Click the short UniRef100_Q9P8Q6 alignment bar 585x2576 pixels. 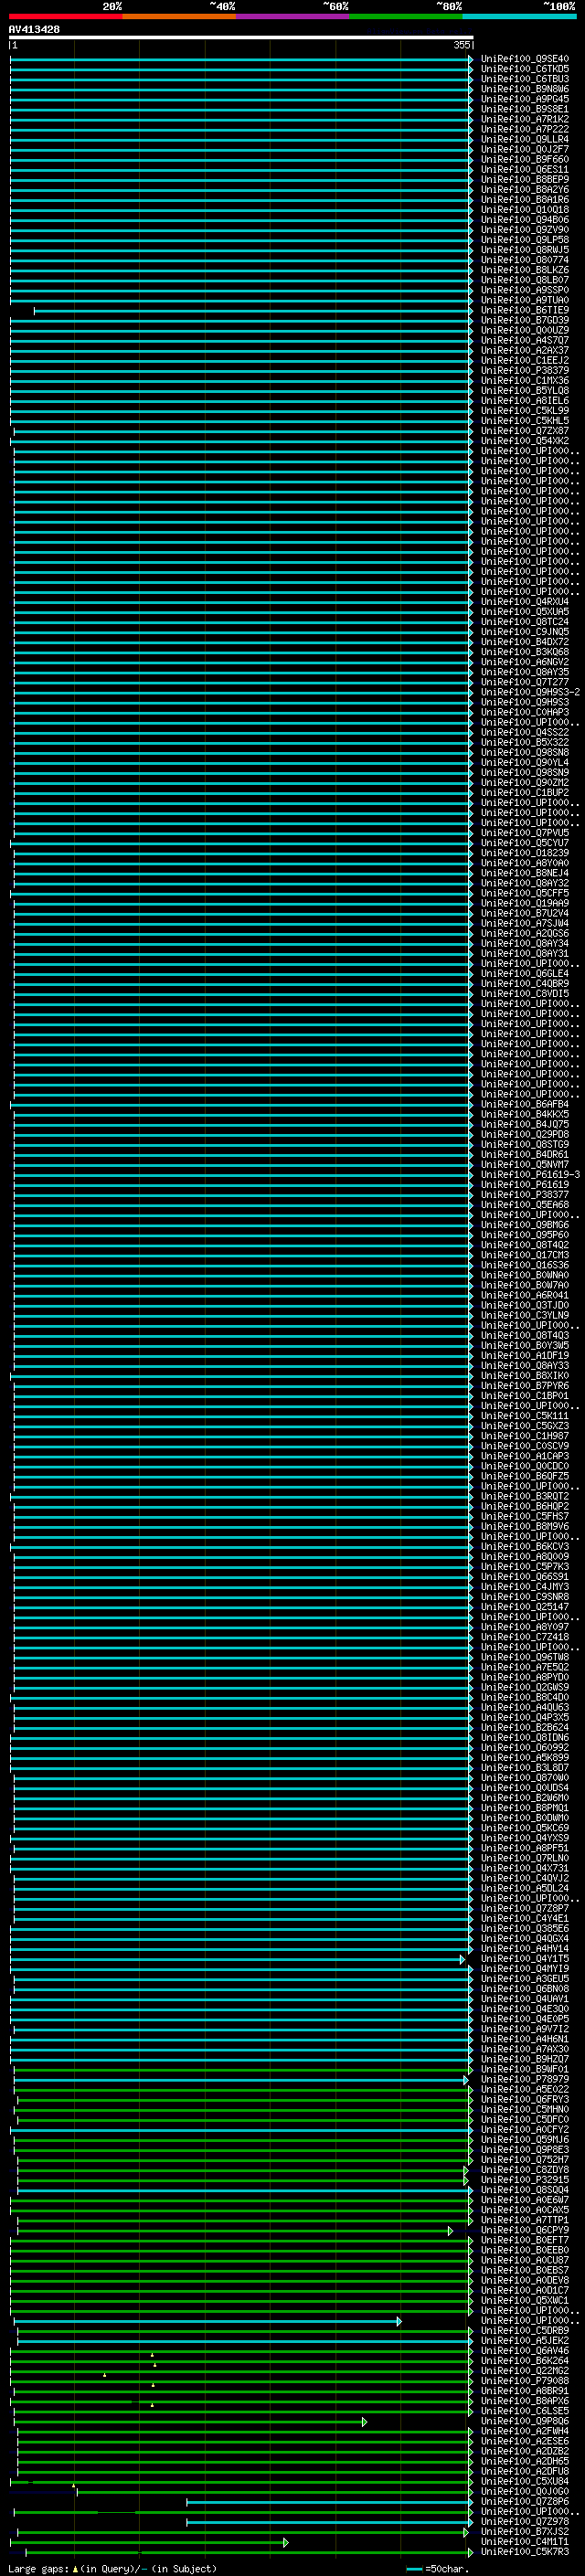pyautogui.click(x=190, y=2422)
